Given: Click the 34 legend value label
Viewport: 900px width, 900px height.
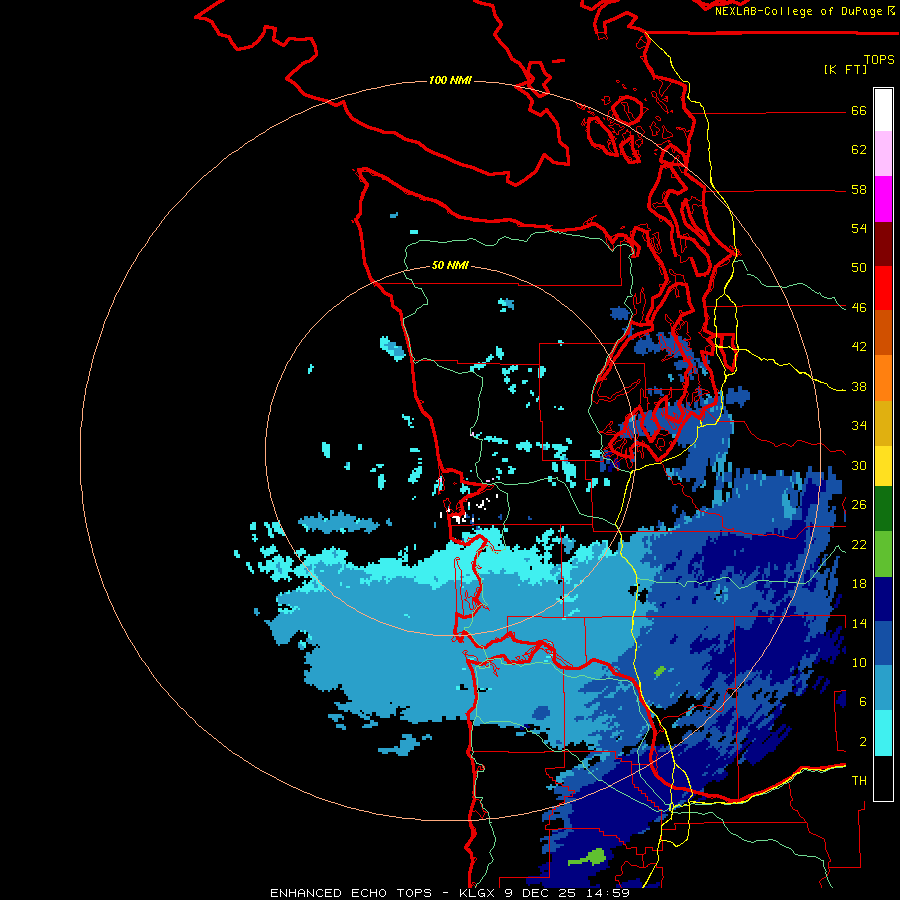Looking at the screenshot, I should click(859, 426).
